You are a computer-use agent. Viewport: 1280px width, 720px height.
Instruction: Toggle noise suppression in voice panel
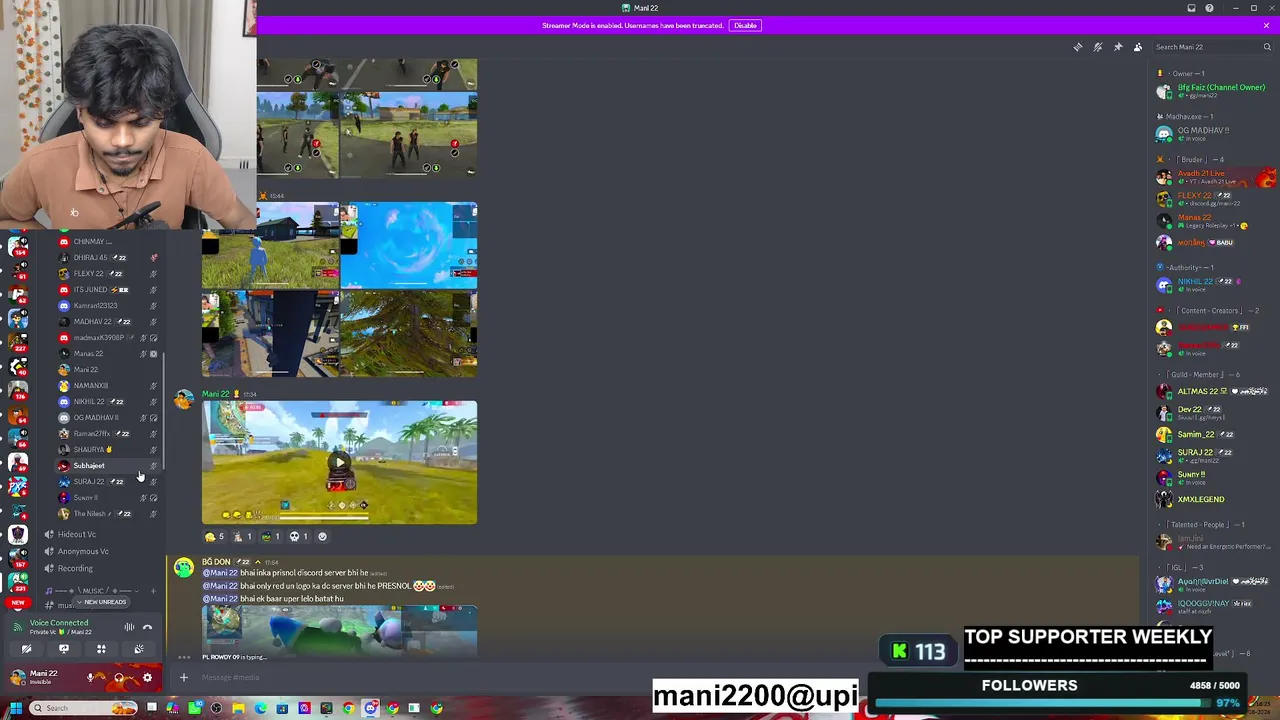click(x=129, y=627)
